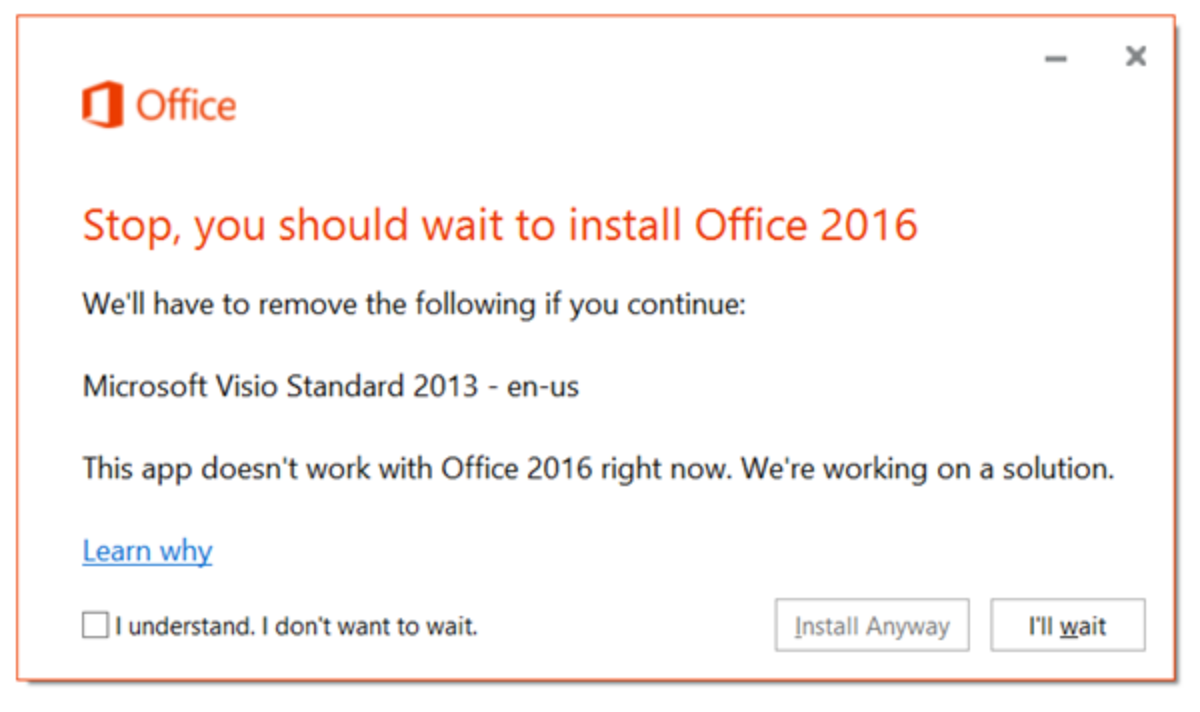This screenshot has width=1200, height=712.
Task: Open the Learn why link
Action: tap(147, 551)
